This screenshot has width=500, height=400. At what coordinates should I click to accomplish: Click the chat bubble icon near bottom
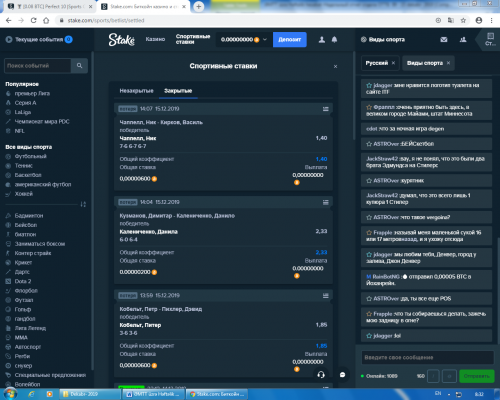(x=342, y=375)
